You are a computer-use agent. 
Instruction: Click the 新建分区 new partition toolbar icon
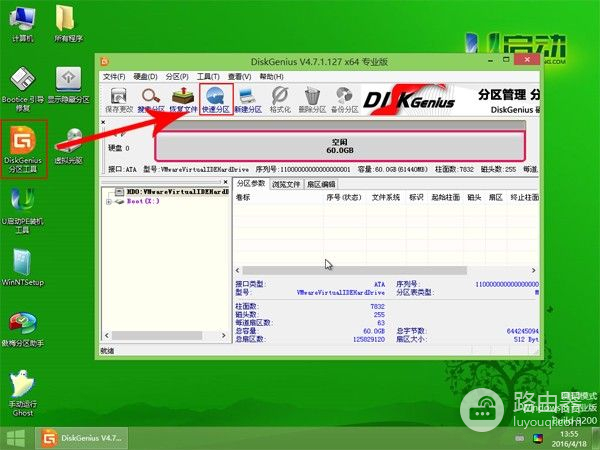[x=248, y=99]
